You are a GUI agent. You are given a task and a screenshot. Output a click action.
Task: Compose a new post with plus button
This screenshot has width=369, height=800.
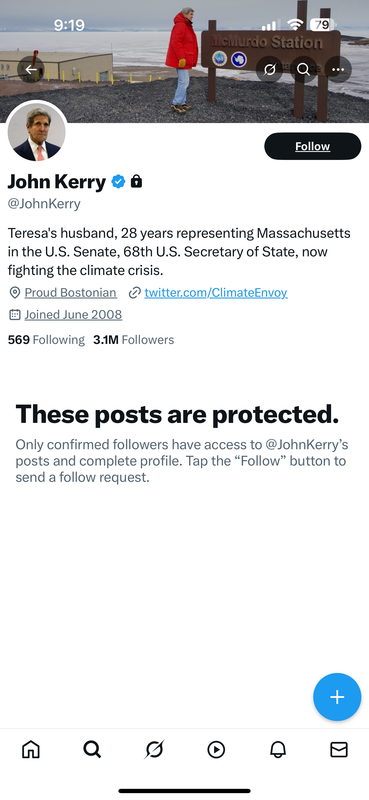click(x=337, y=697)
